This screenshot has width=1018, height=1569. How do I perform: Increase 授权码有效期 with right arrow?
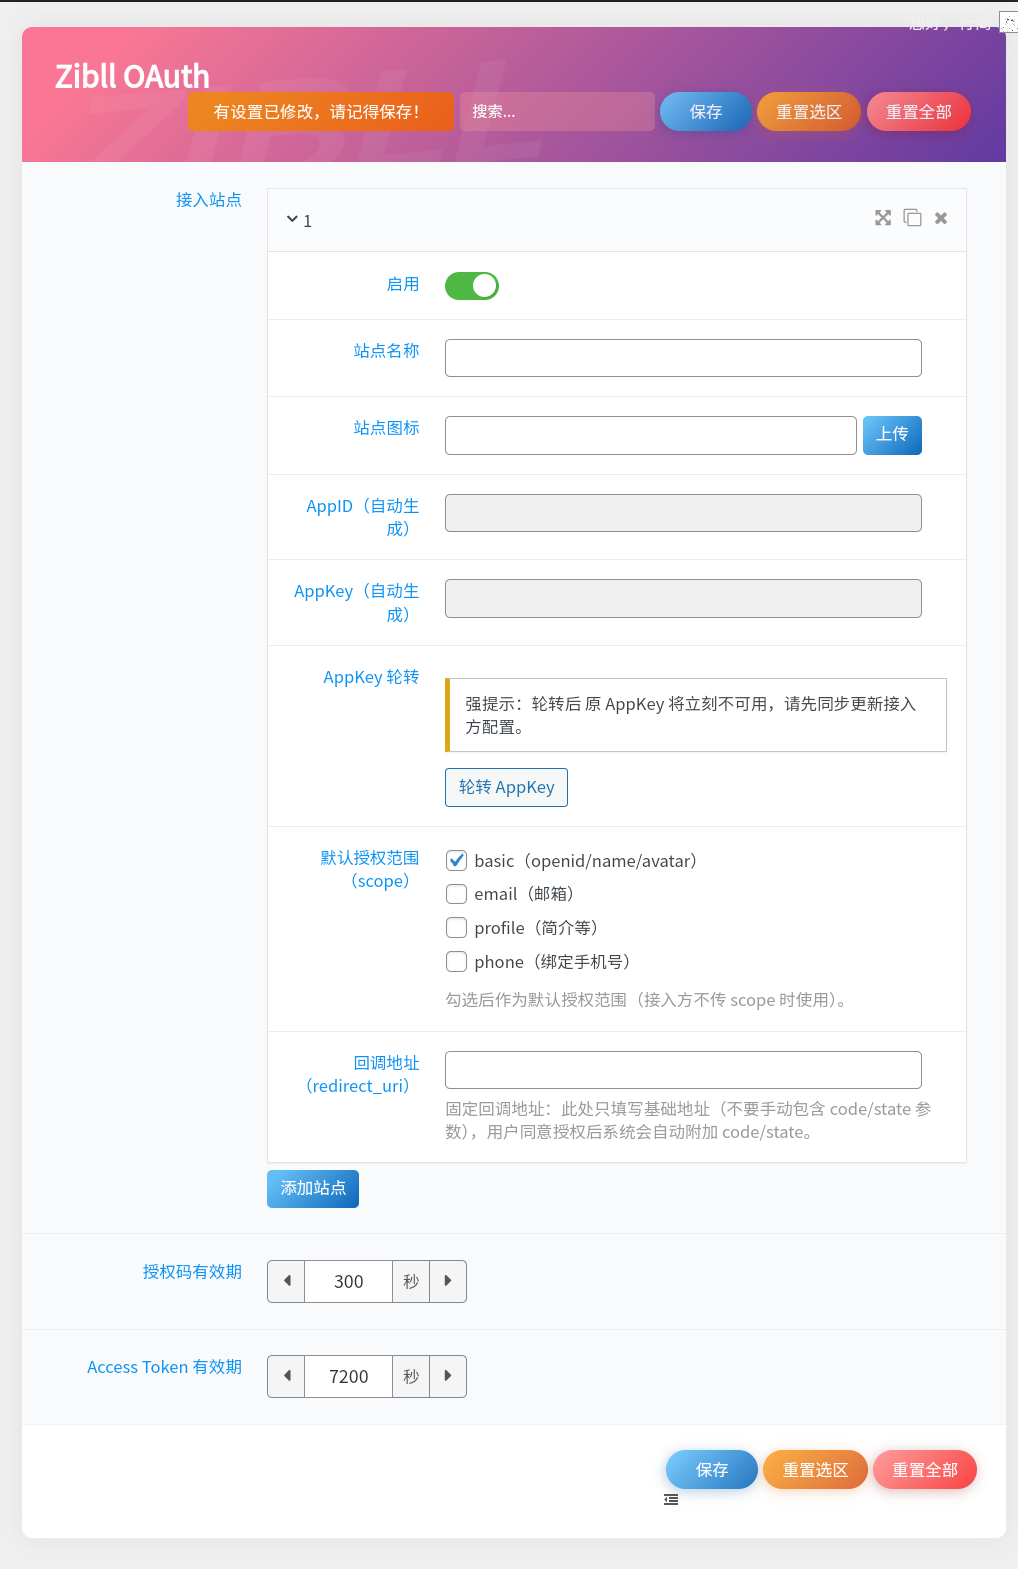(x=448, y=1281)
